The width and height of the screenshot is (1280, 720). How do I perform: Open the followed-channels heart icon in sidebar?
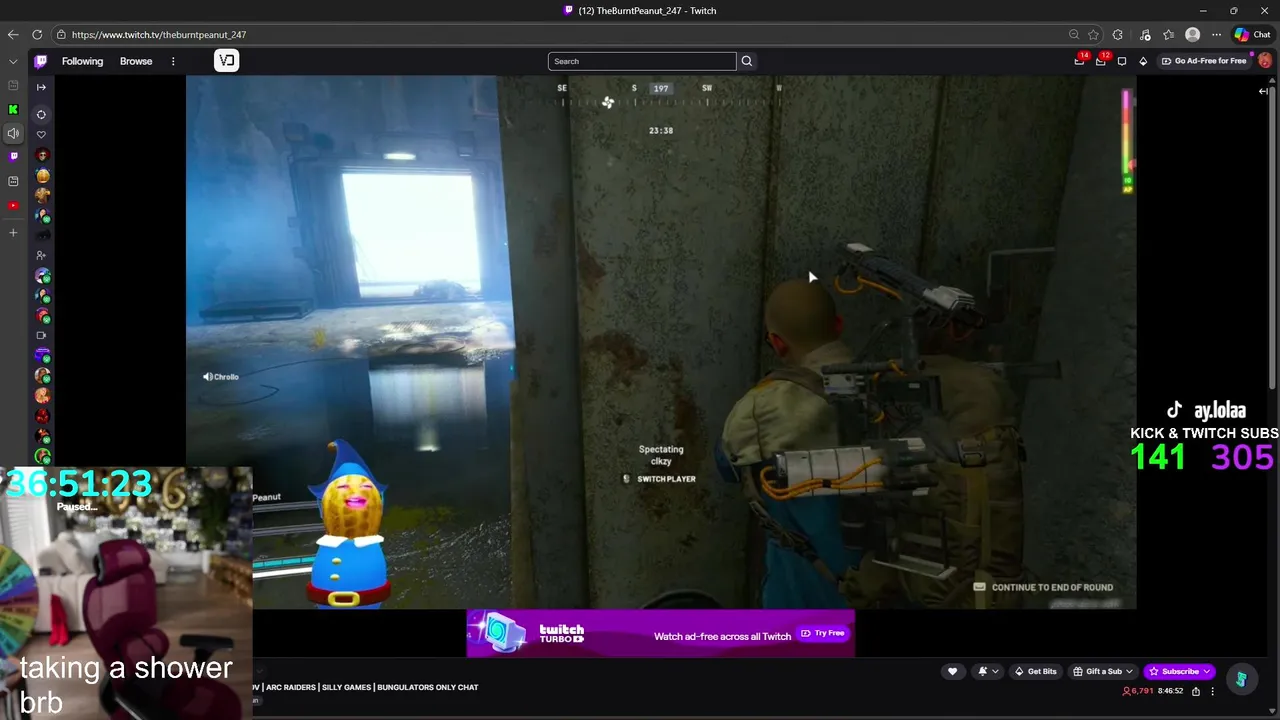(x=41, y=134)
